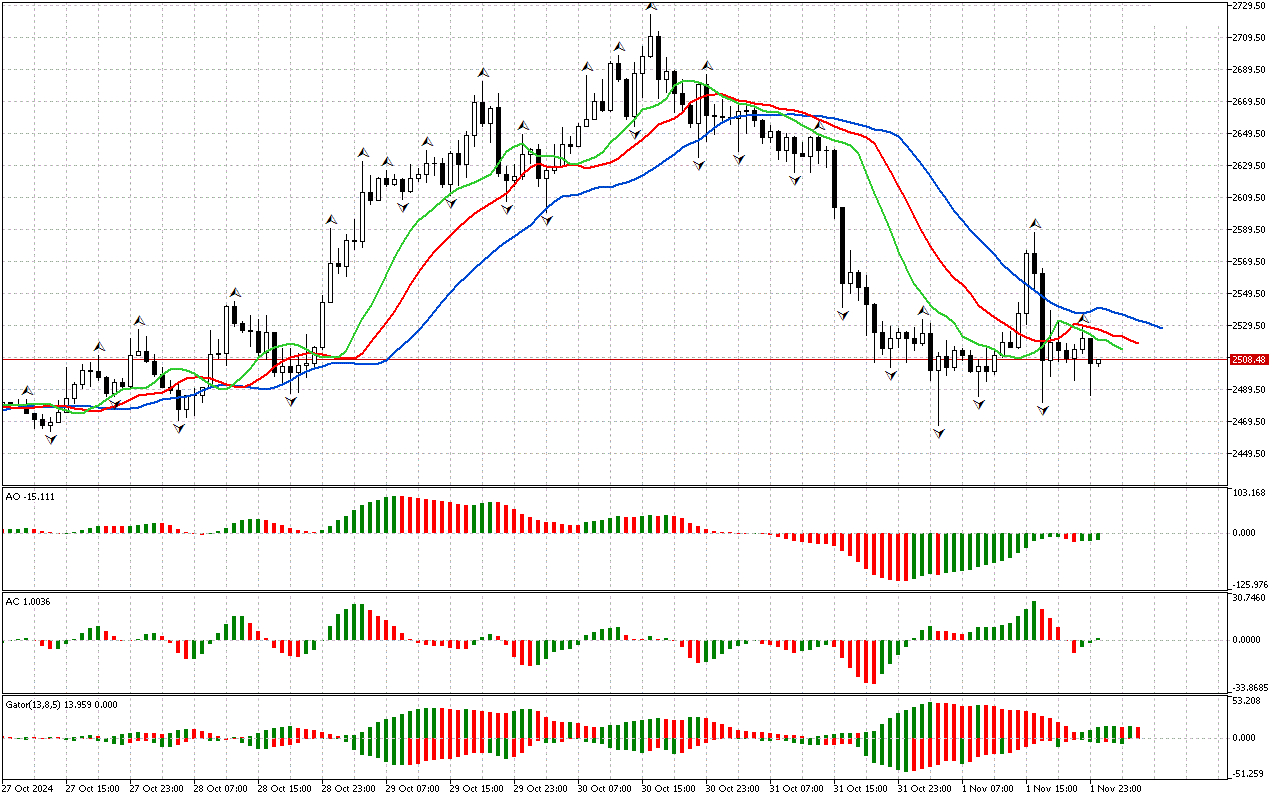Click the 27 Oct 23:00 time label
This screenshot has width=1280, height=800.
pos(157,788)
